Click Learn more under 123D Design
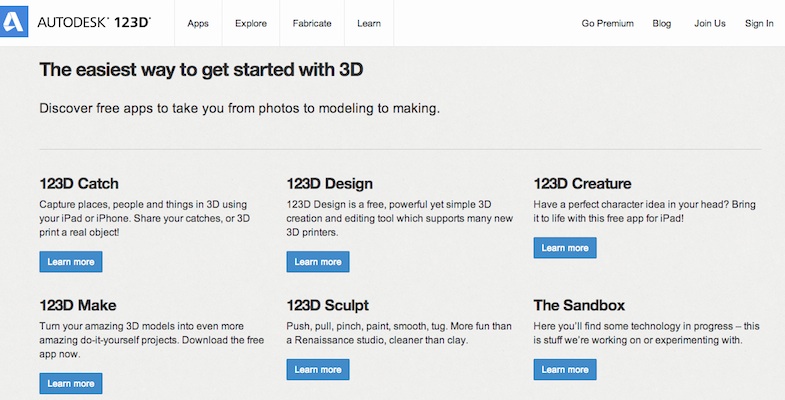Viewport: 785px width, 400px height. click(318, 262)
